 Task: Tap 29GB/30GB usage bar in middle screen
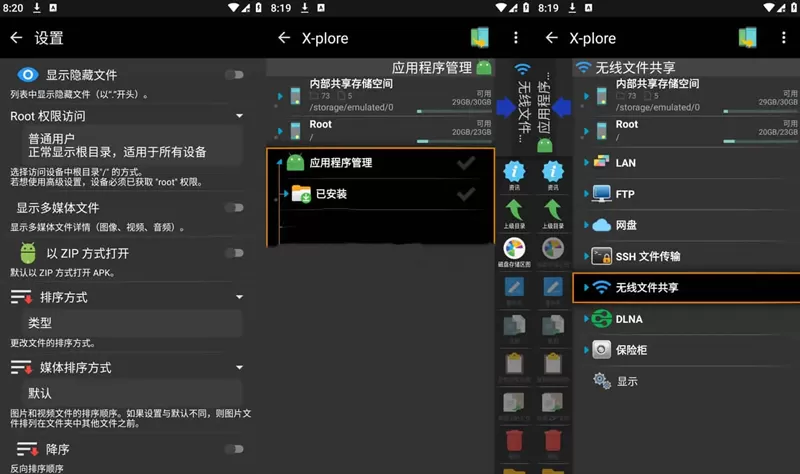tap(454, 111)
